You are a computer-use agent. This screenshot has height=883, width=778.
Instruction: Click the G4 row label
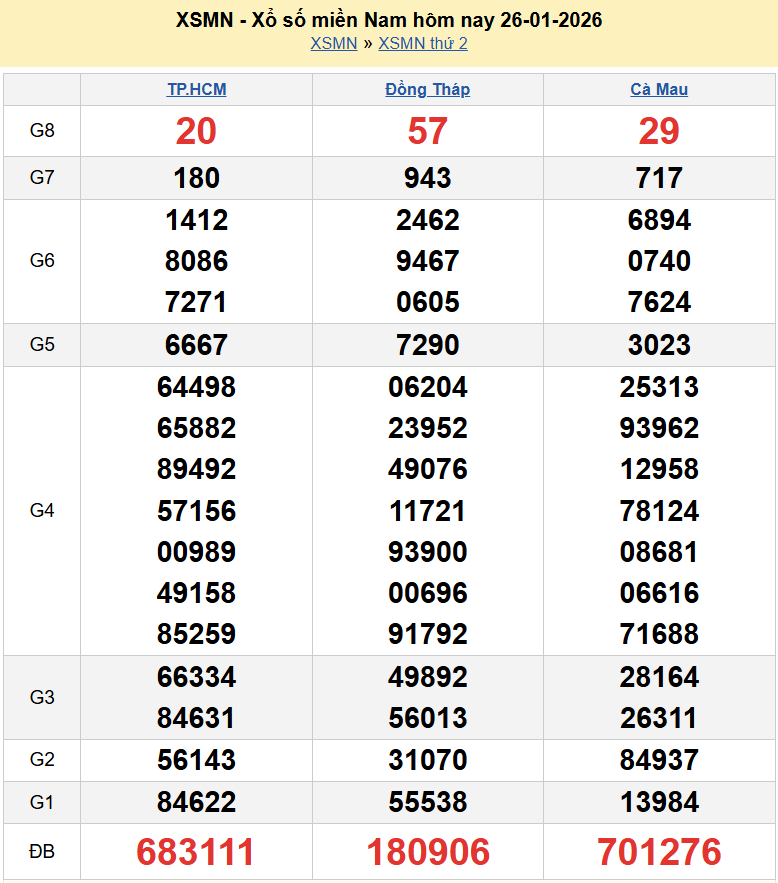pyautogui.click(x=42, y=511)
